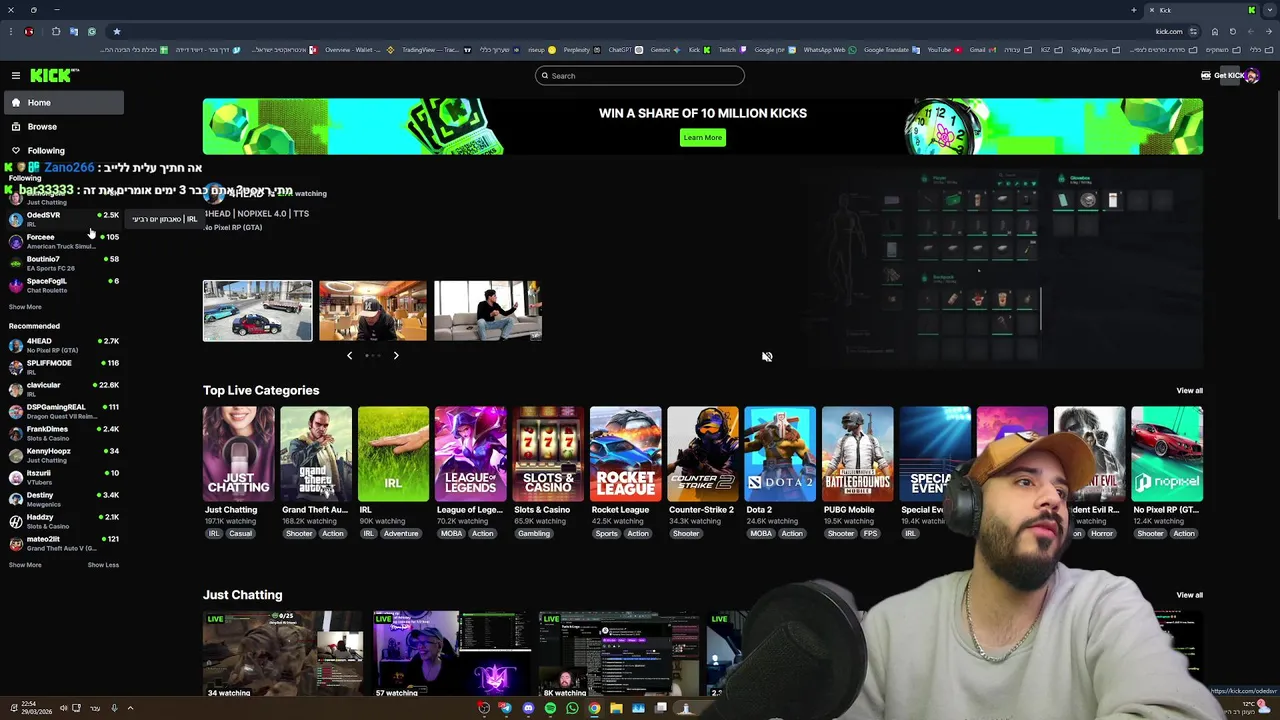Open the Rocket League category card
This screenshot has width=1280, height=720.
point(625,454)
